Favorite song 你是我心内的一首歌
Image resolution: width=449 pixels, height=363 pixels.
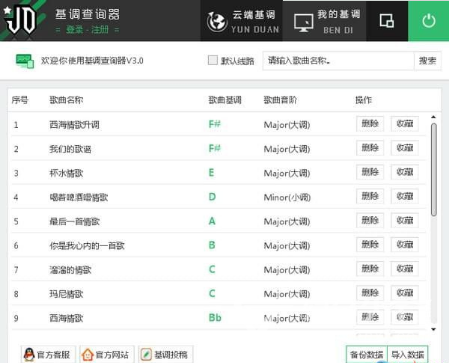[405, 245]
